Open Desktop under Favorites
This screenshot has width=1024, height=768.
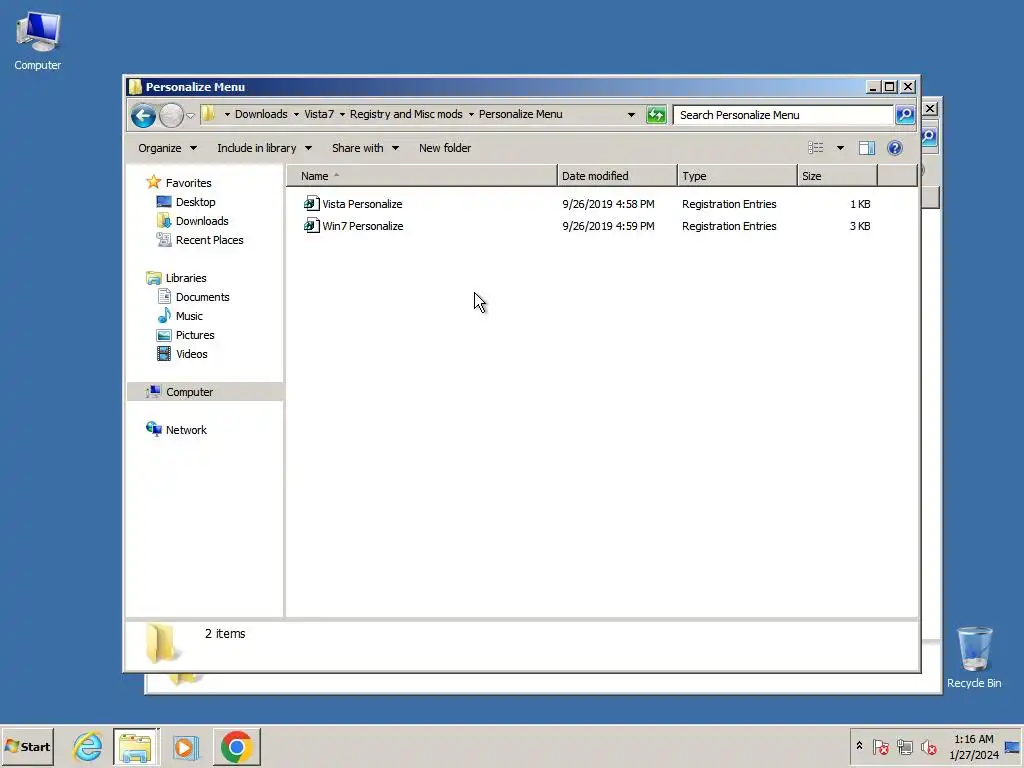pos(195,202)
